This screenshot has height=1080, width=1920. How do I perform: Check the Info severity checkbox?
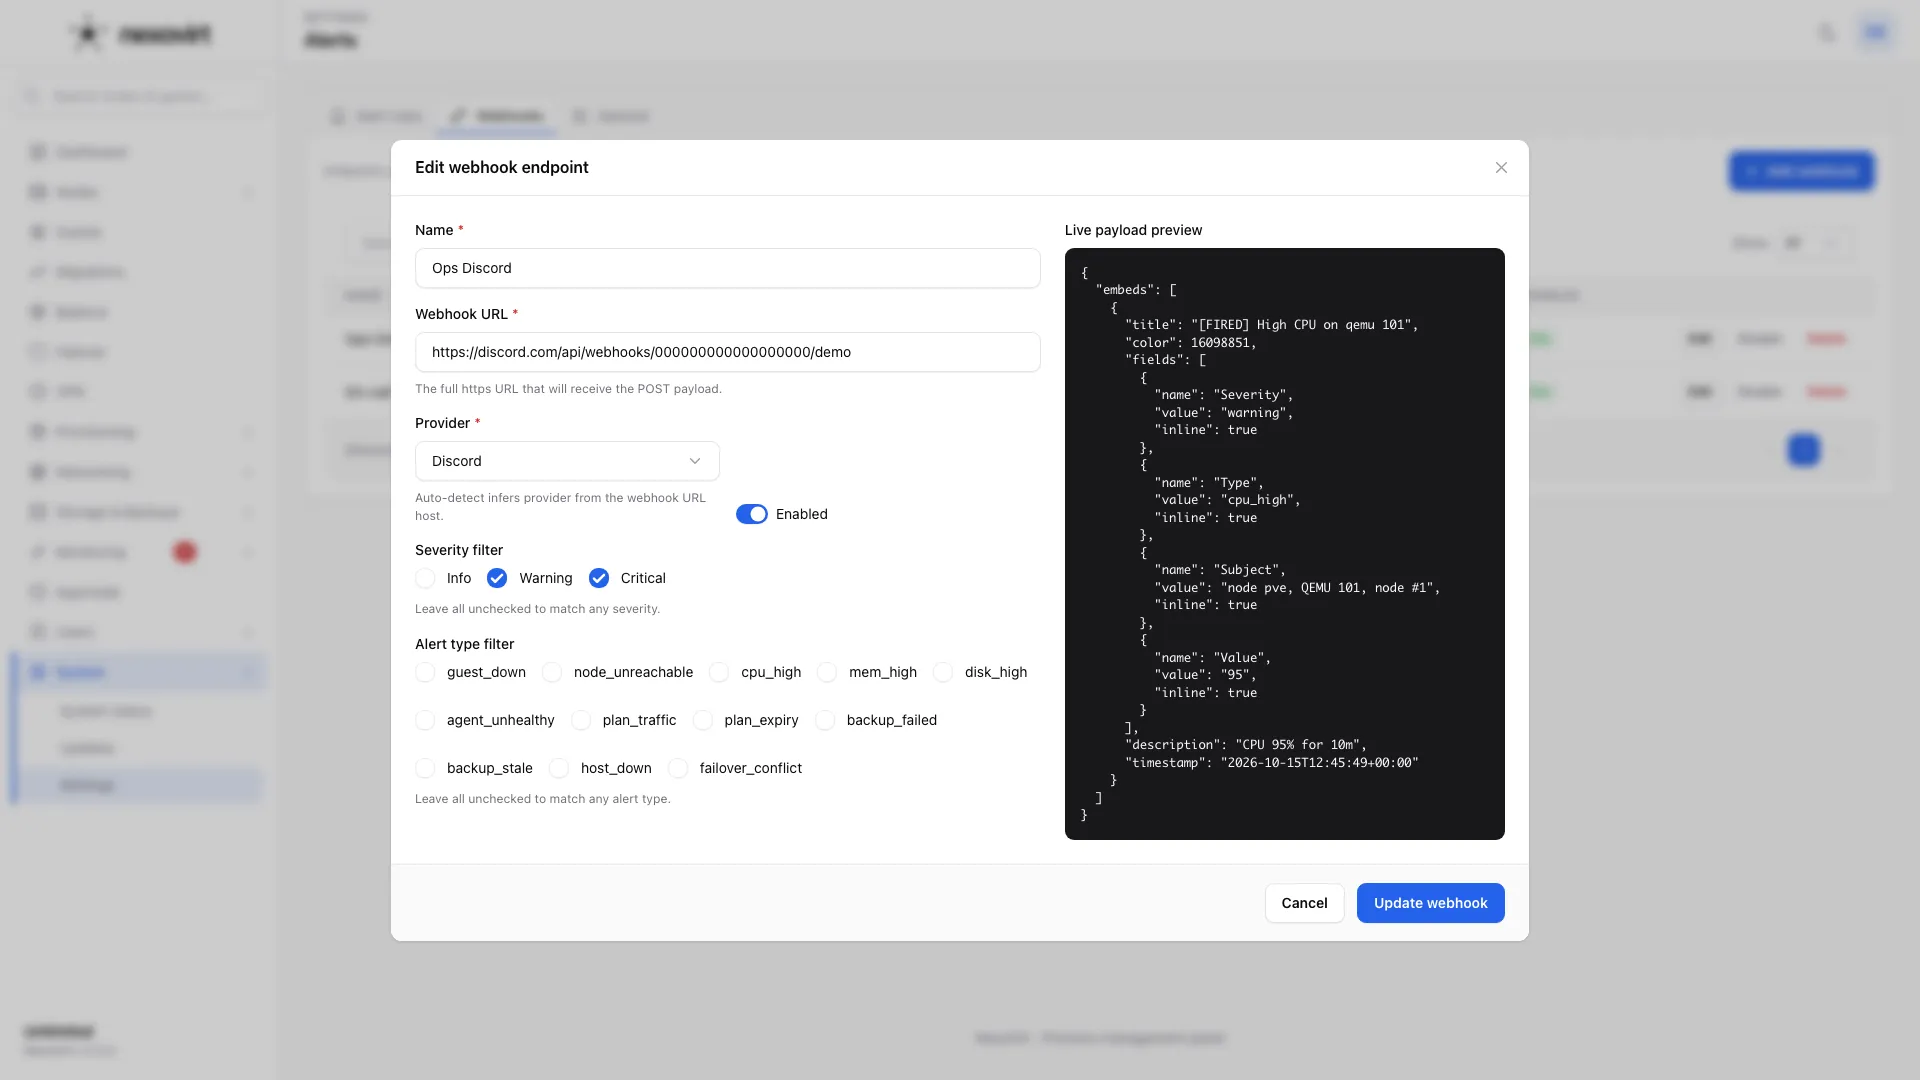coord(425,578)
